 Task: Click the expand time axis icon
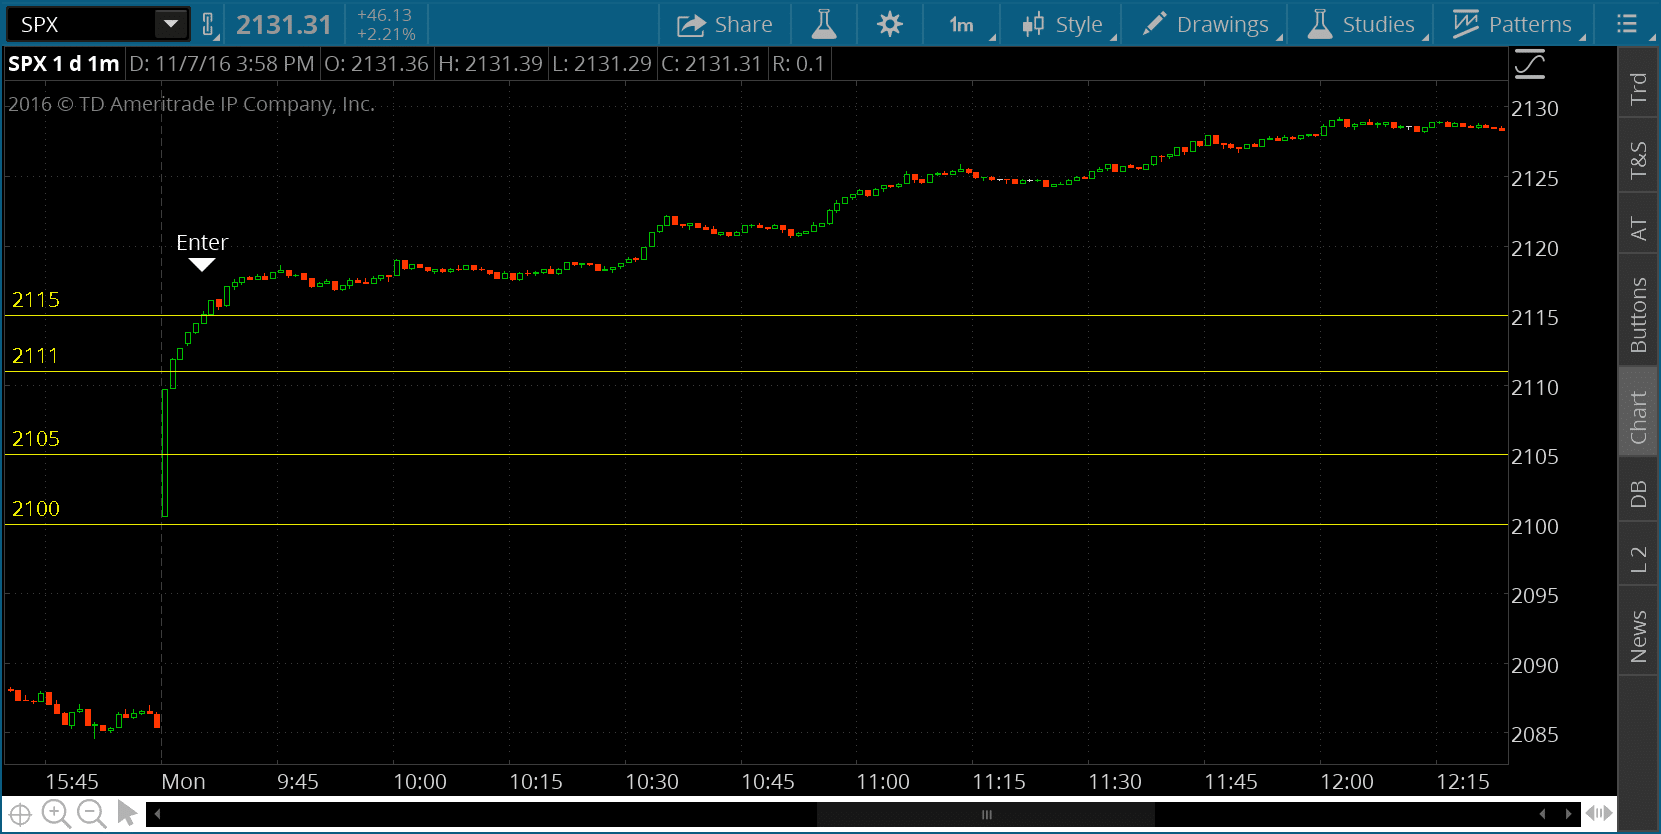[1598, 814]
